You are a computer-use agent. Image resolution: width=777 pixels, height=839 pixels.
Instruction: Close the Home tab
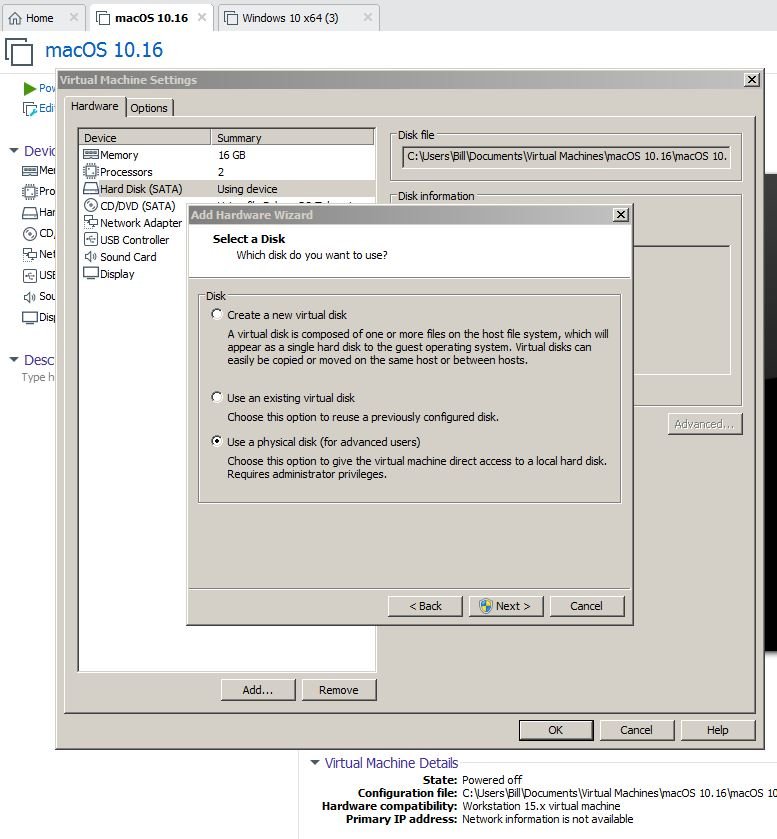tap(74, 17)
